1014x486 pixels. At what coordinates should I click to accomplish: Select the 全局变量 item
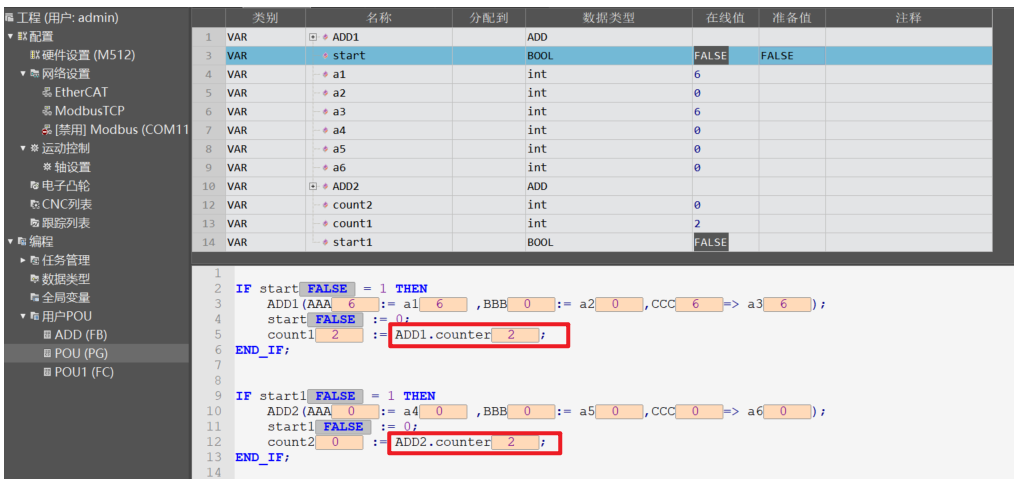click(66, 297)
